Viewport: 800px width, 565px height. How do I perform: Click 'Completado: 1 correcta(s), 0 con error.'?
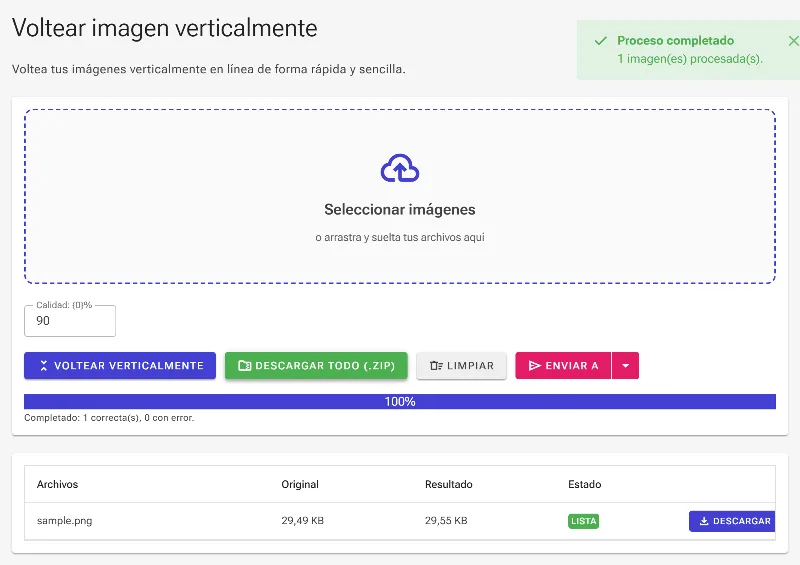[x=109, y=417]
